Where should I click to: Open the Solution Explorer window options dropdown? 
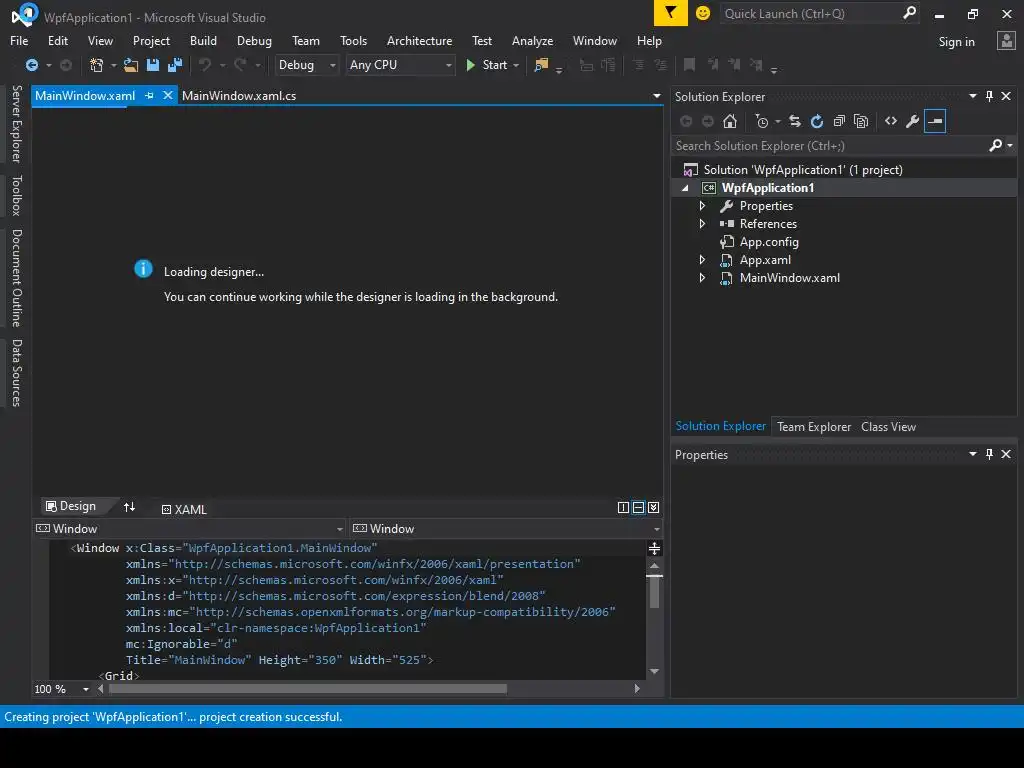pos(972,96)
